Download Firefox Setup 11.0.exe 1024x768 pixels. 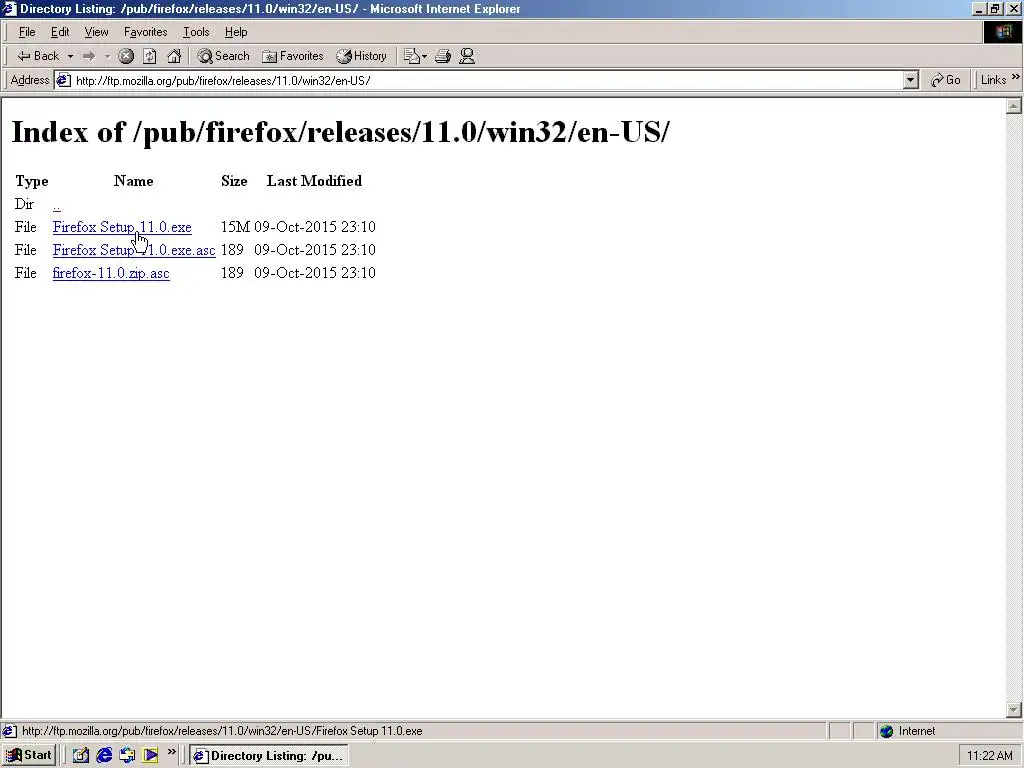(122, 227)
